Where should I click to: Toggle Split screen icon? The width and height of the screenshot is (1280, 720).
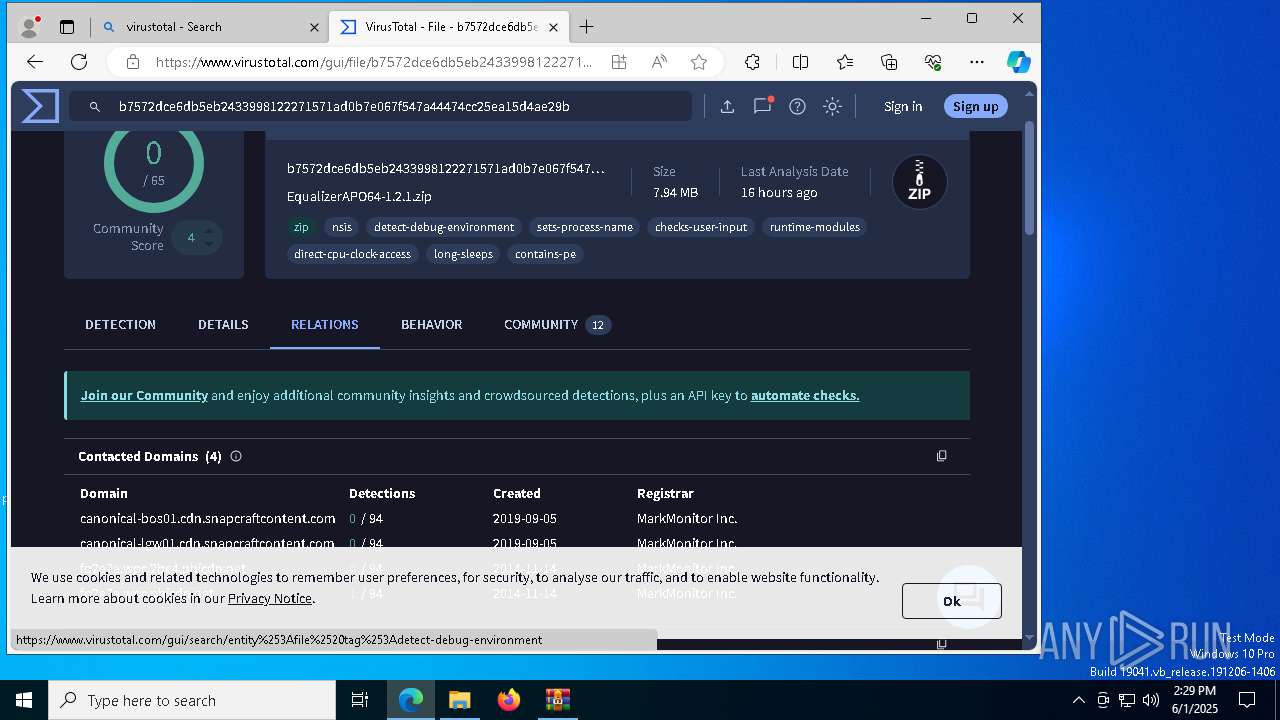(x=800, y=62)
